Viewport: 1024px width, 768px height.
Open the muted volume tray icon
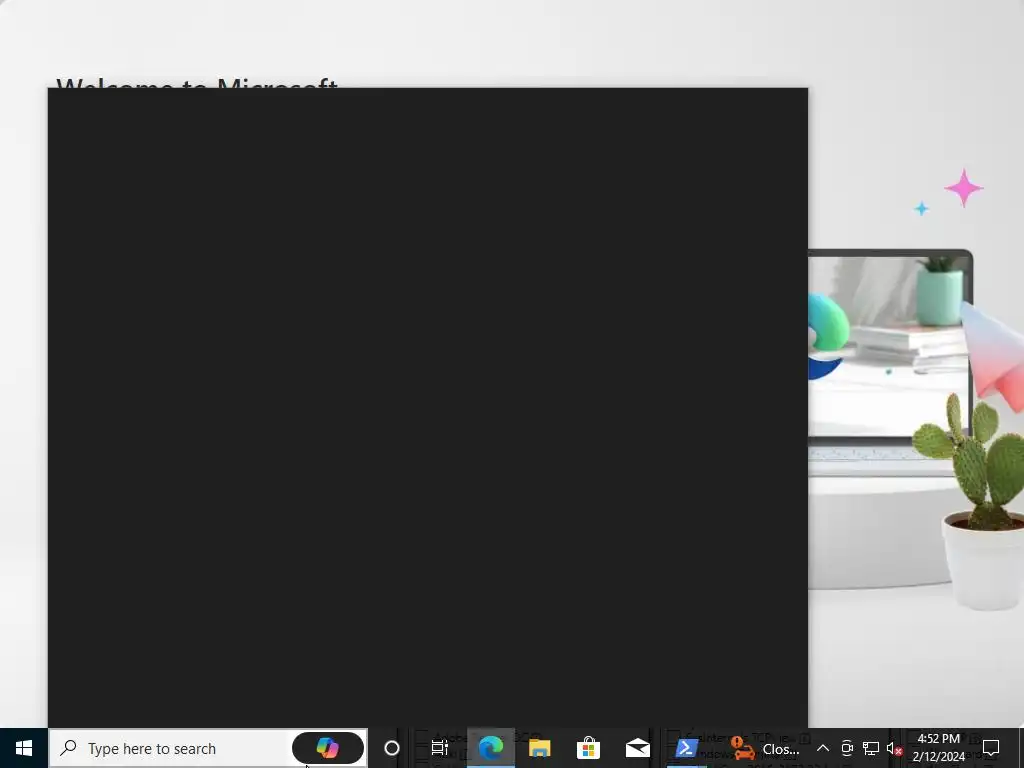[894, 748]
